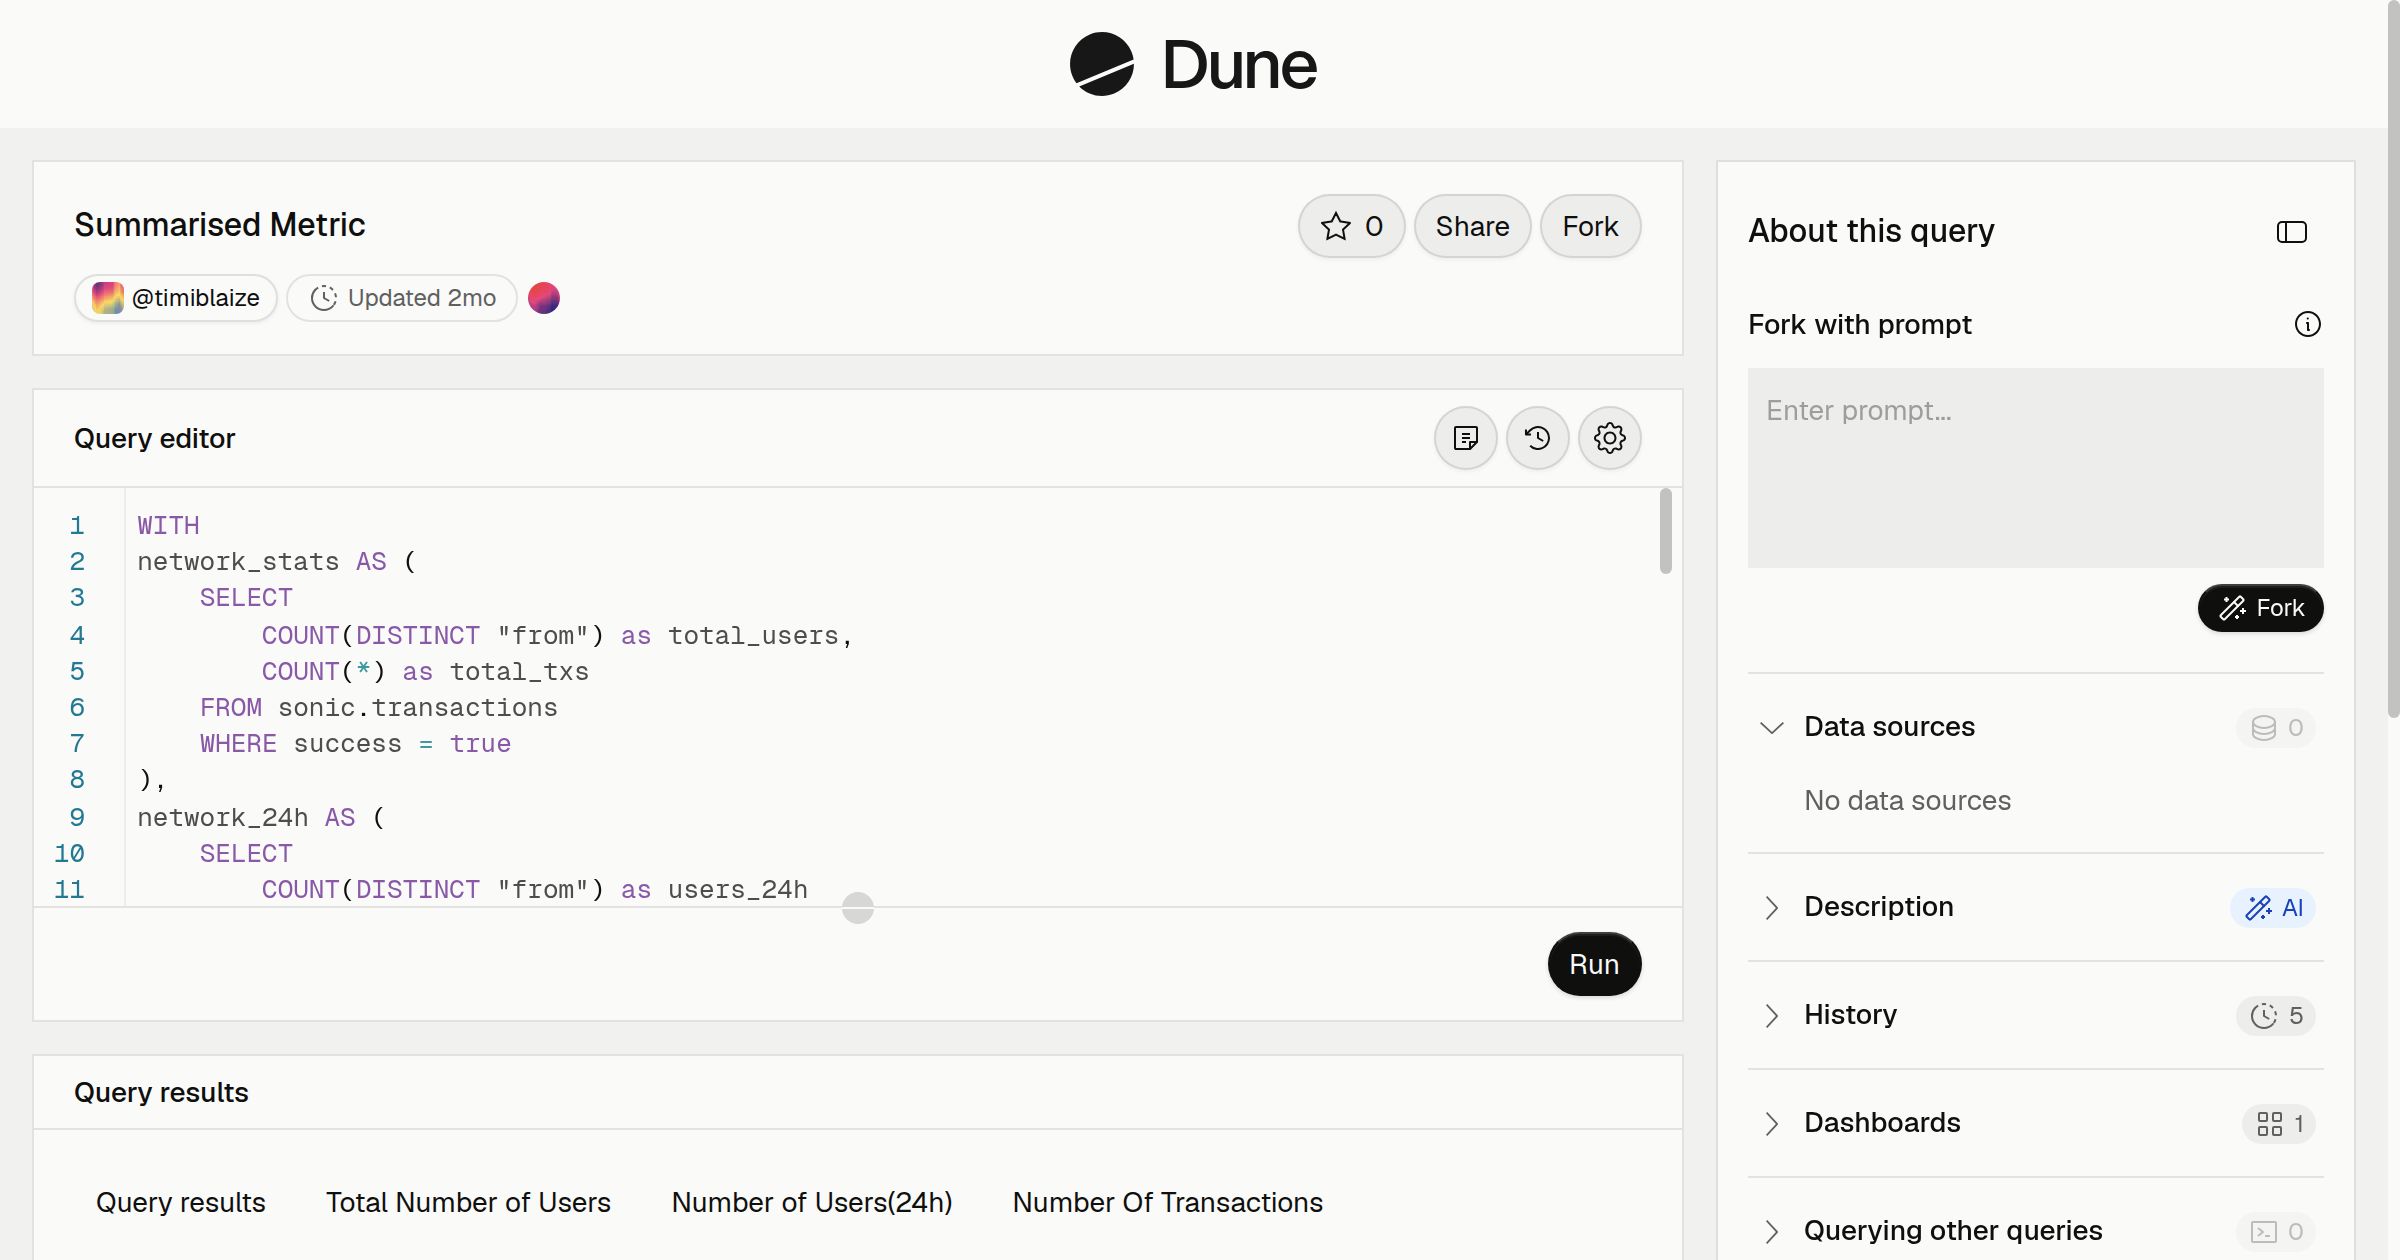This screenshot has width=2400, height=1260.
Task: Click the round gradient avatar after Updated 2mo
Action: pos(544,298)
